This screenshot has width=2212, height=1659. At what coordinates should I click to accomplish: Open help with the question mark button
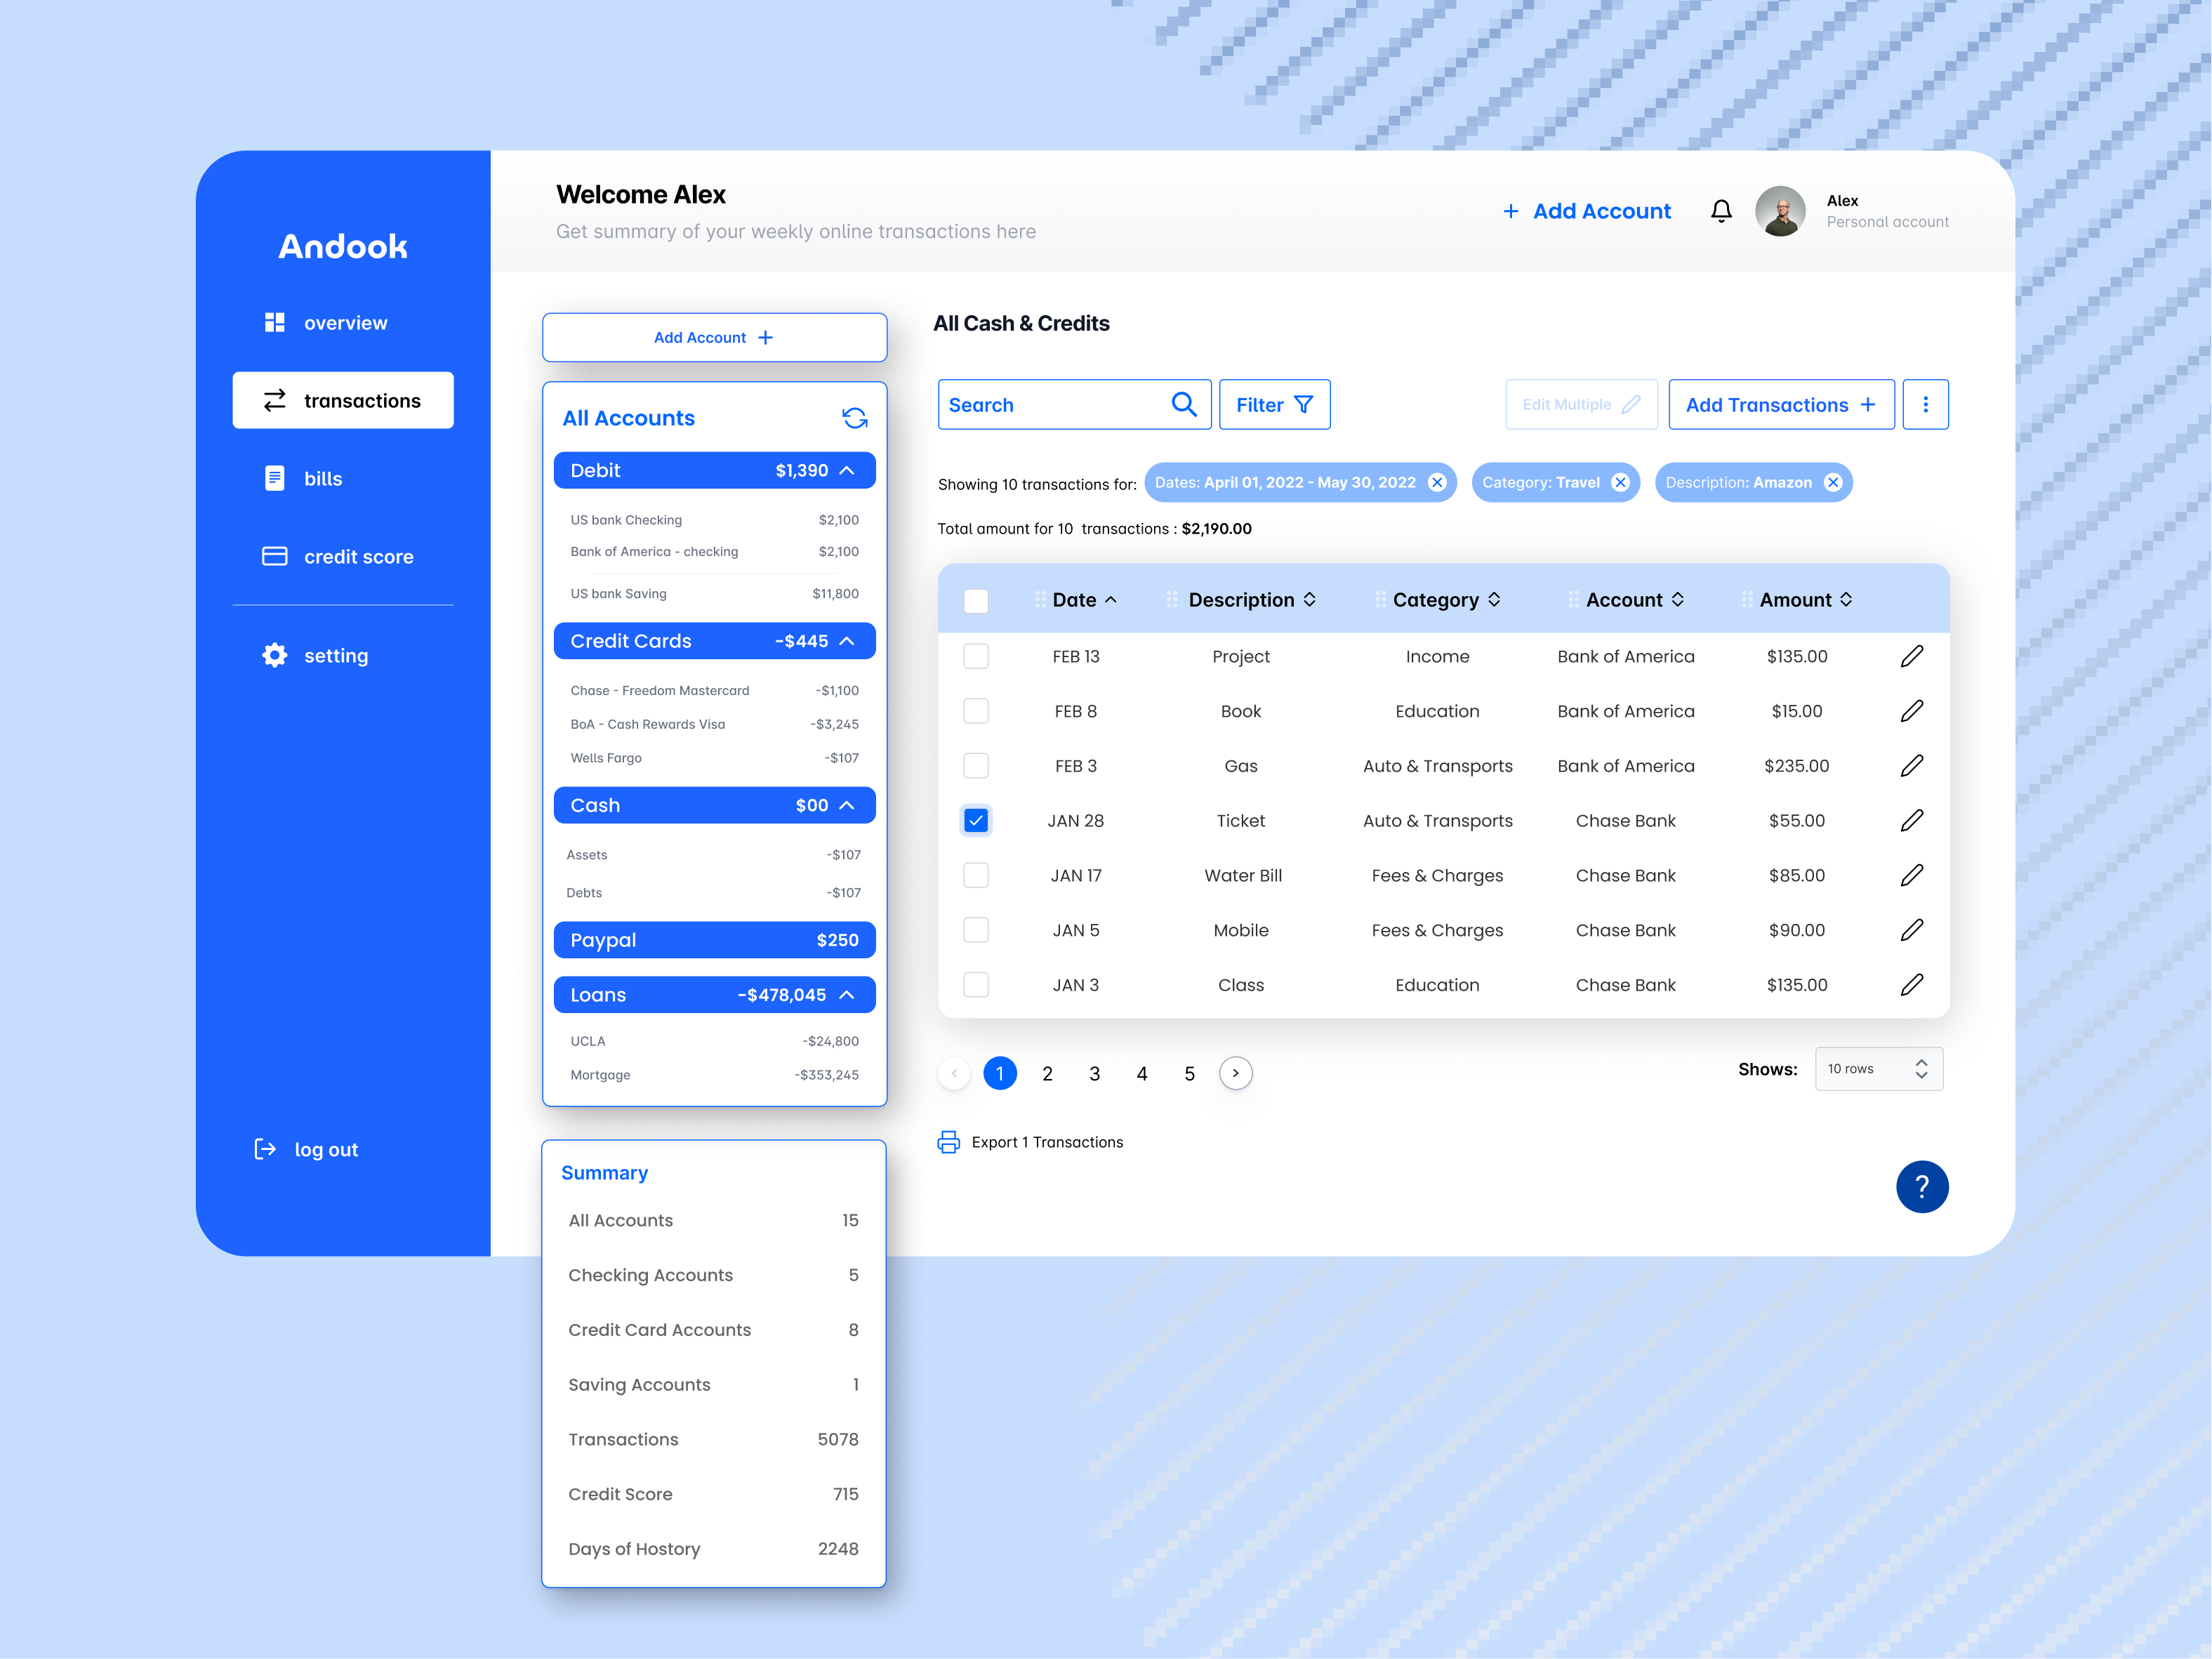(1922, 1187)
